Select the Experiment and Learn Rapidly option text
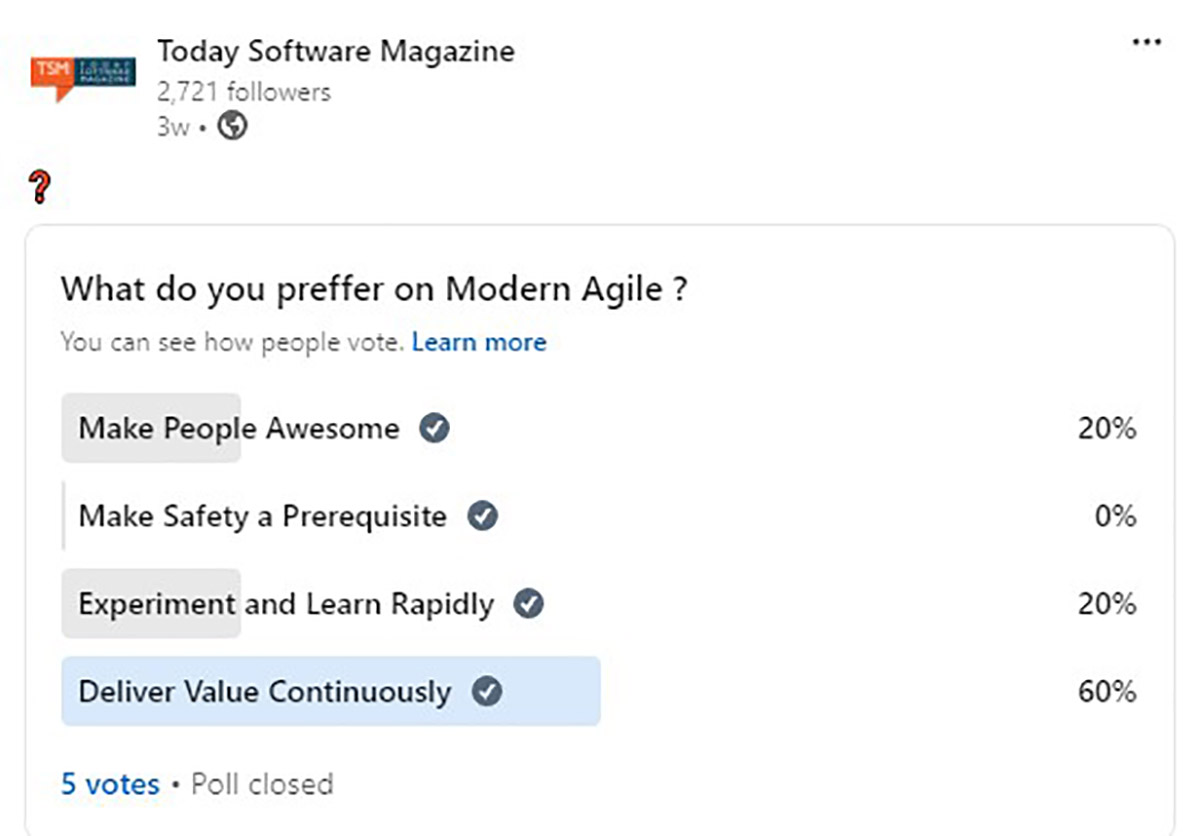 pos(286,605)
